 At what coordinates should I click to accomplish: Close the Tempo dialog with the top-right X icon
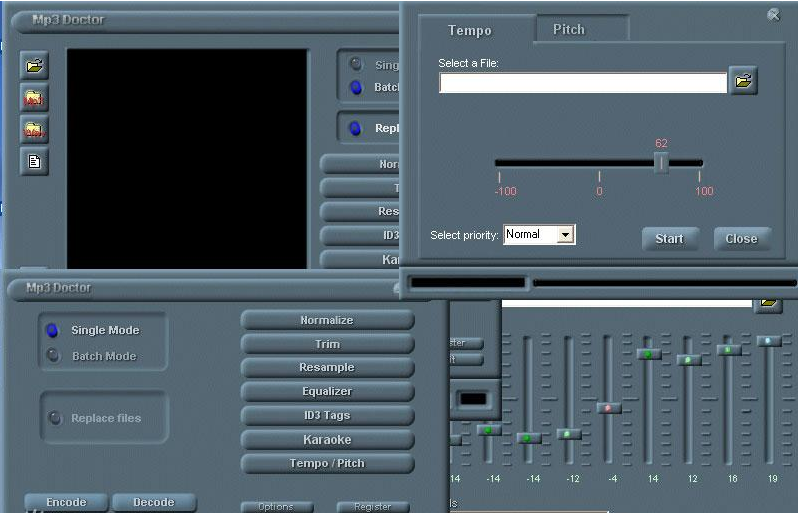tap(773, 15)
